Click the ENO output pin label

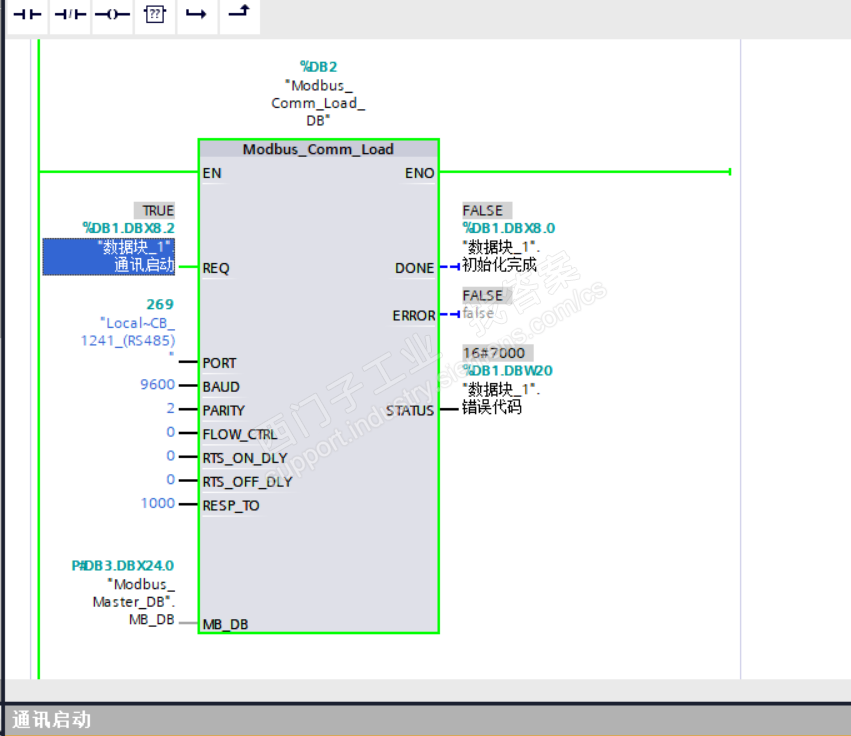click(x=420, y=173)
